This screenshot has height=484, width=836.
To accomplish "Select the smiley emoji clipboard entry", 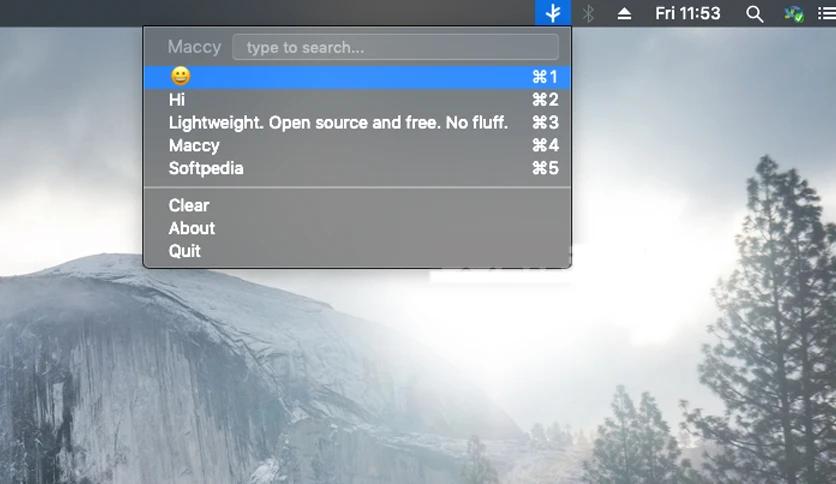I will tap(357, 77).
